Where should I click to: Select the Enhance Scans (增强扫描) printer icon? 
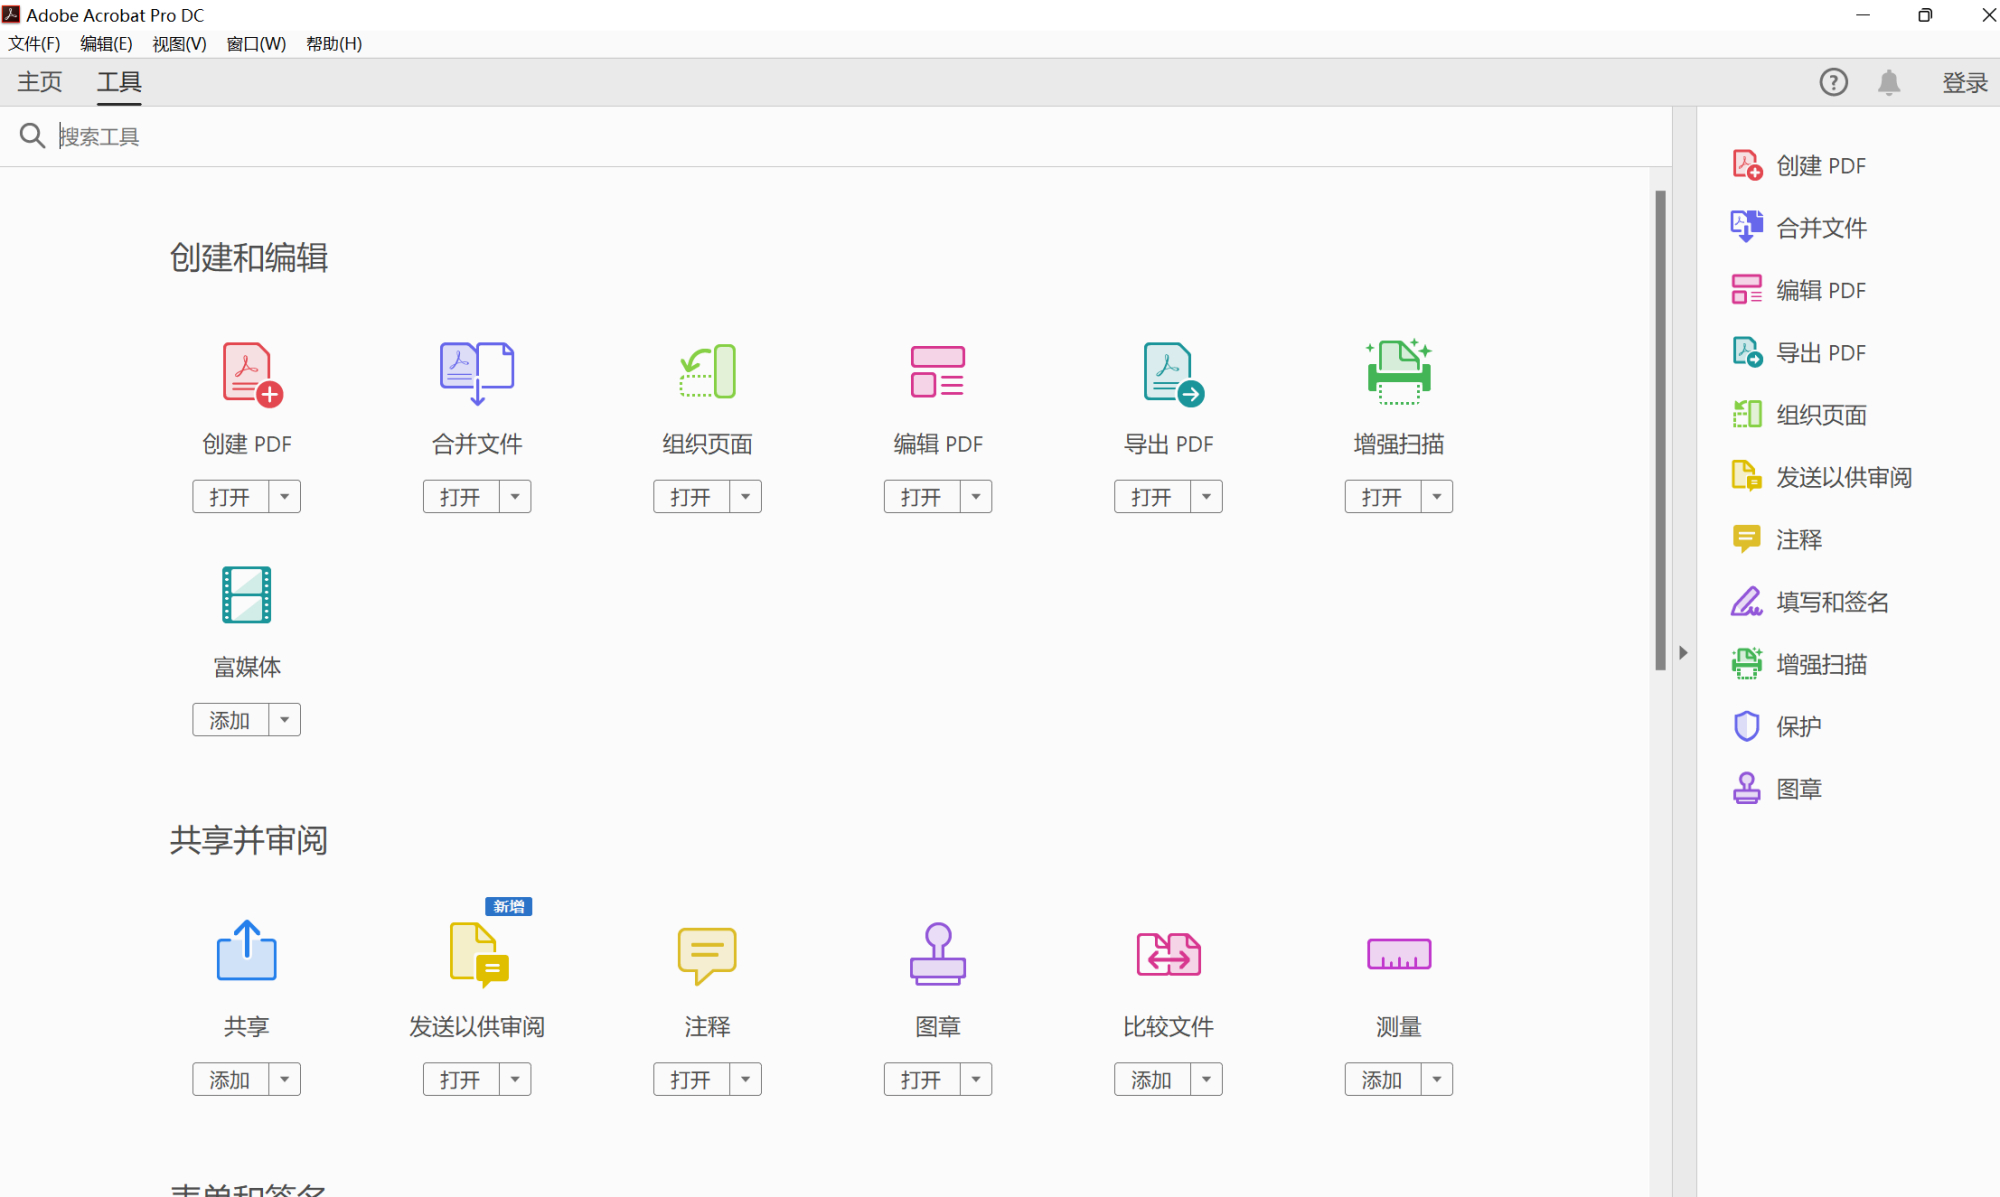click(x=1398, y=372)
